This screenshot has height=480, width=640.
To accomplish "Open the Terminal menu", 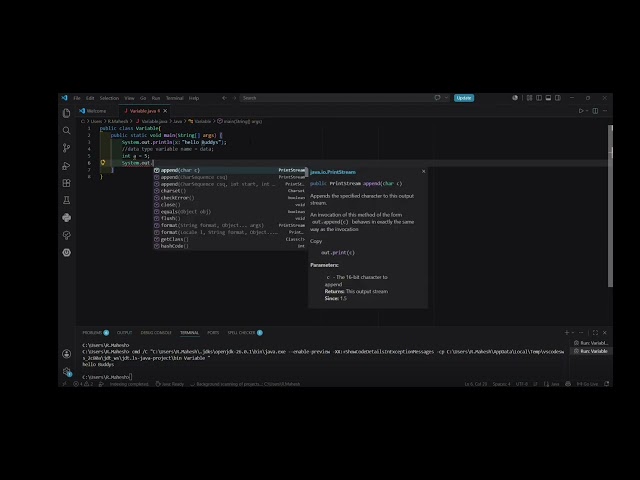I will (x=174, y=98).
